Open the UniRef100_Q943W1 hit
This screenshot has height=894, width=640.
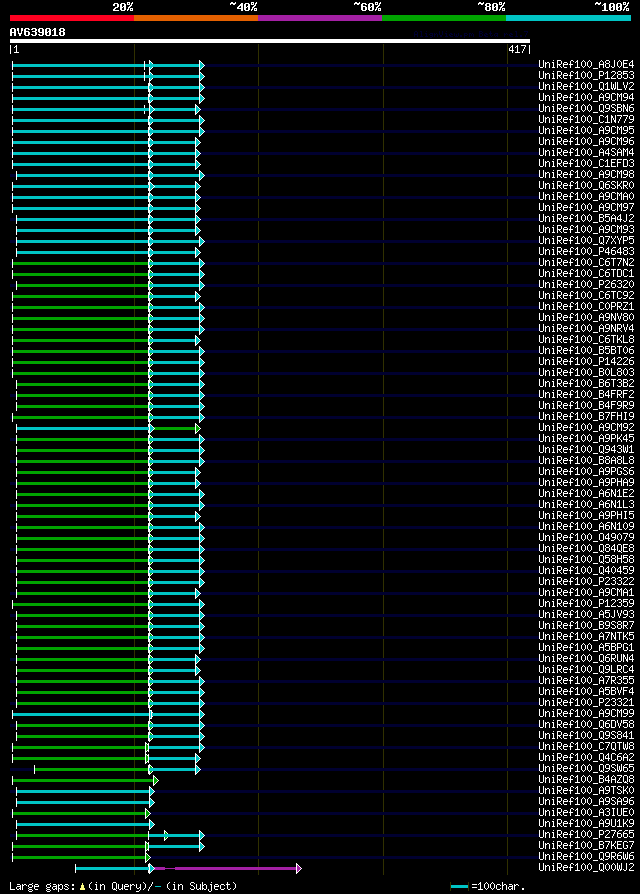[586, 449]
